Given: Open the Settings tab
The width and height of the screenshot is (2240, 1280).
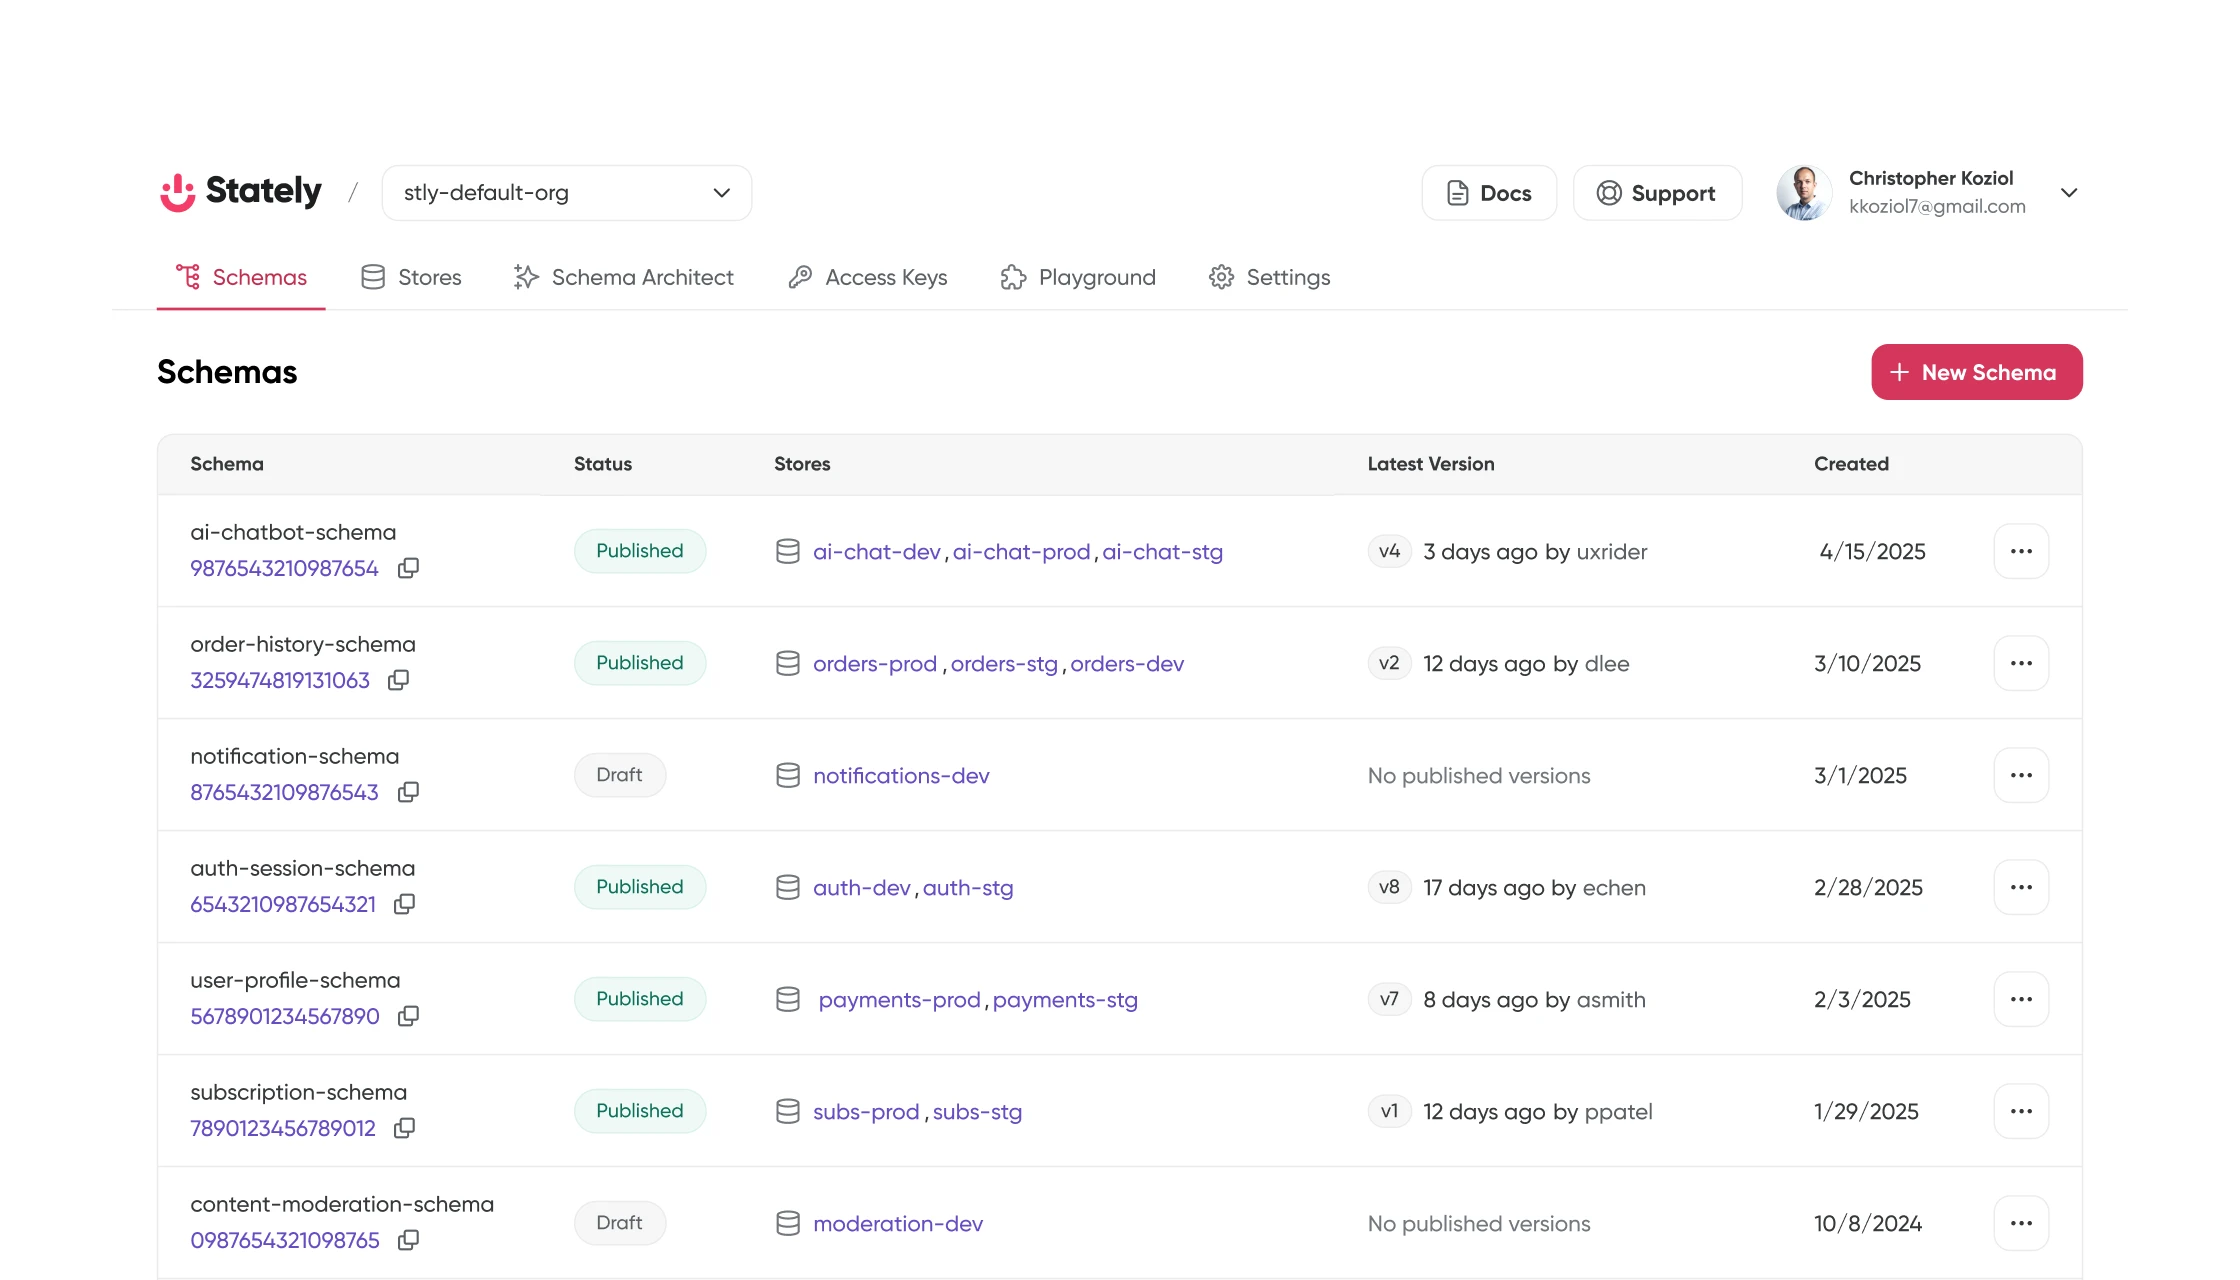Looking at the screenshot, I should click(x=1269, y=277).
